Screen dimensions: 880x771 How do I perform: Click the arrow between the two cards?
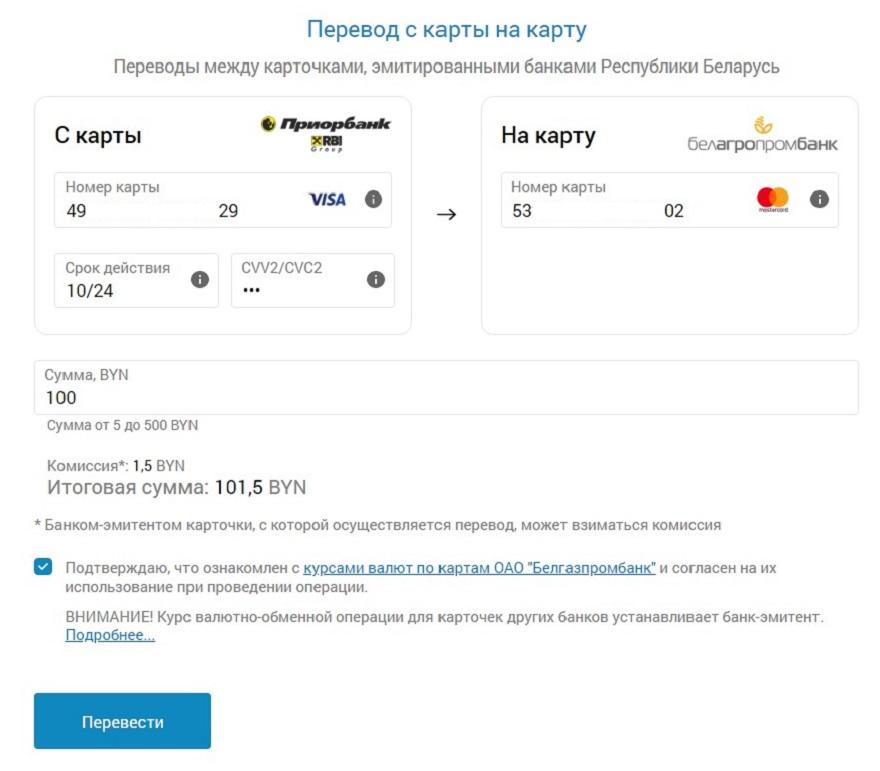coord(446,214)
